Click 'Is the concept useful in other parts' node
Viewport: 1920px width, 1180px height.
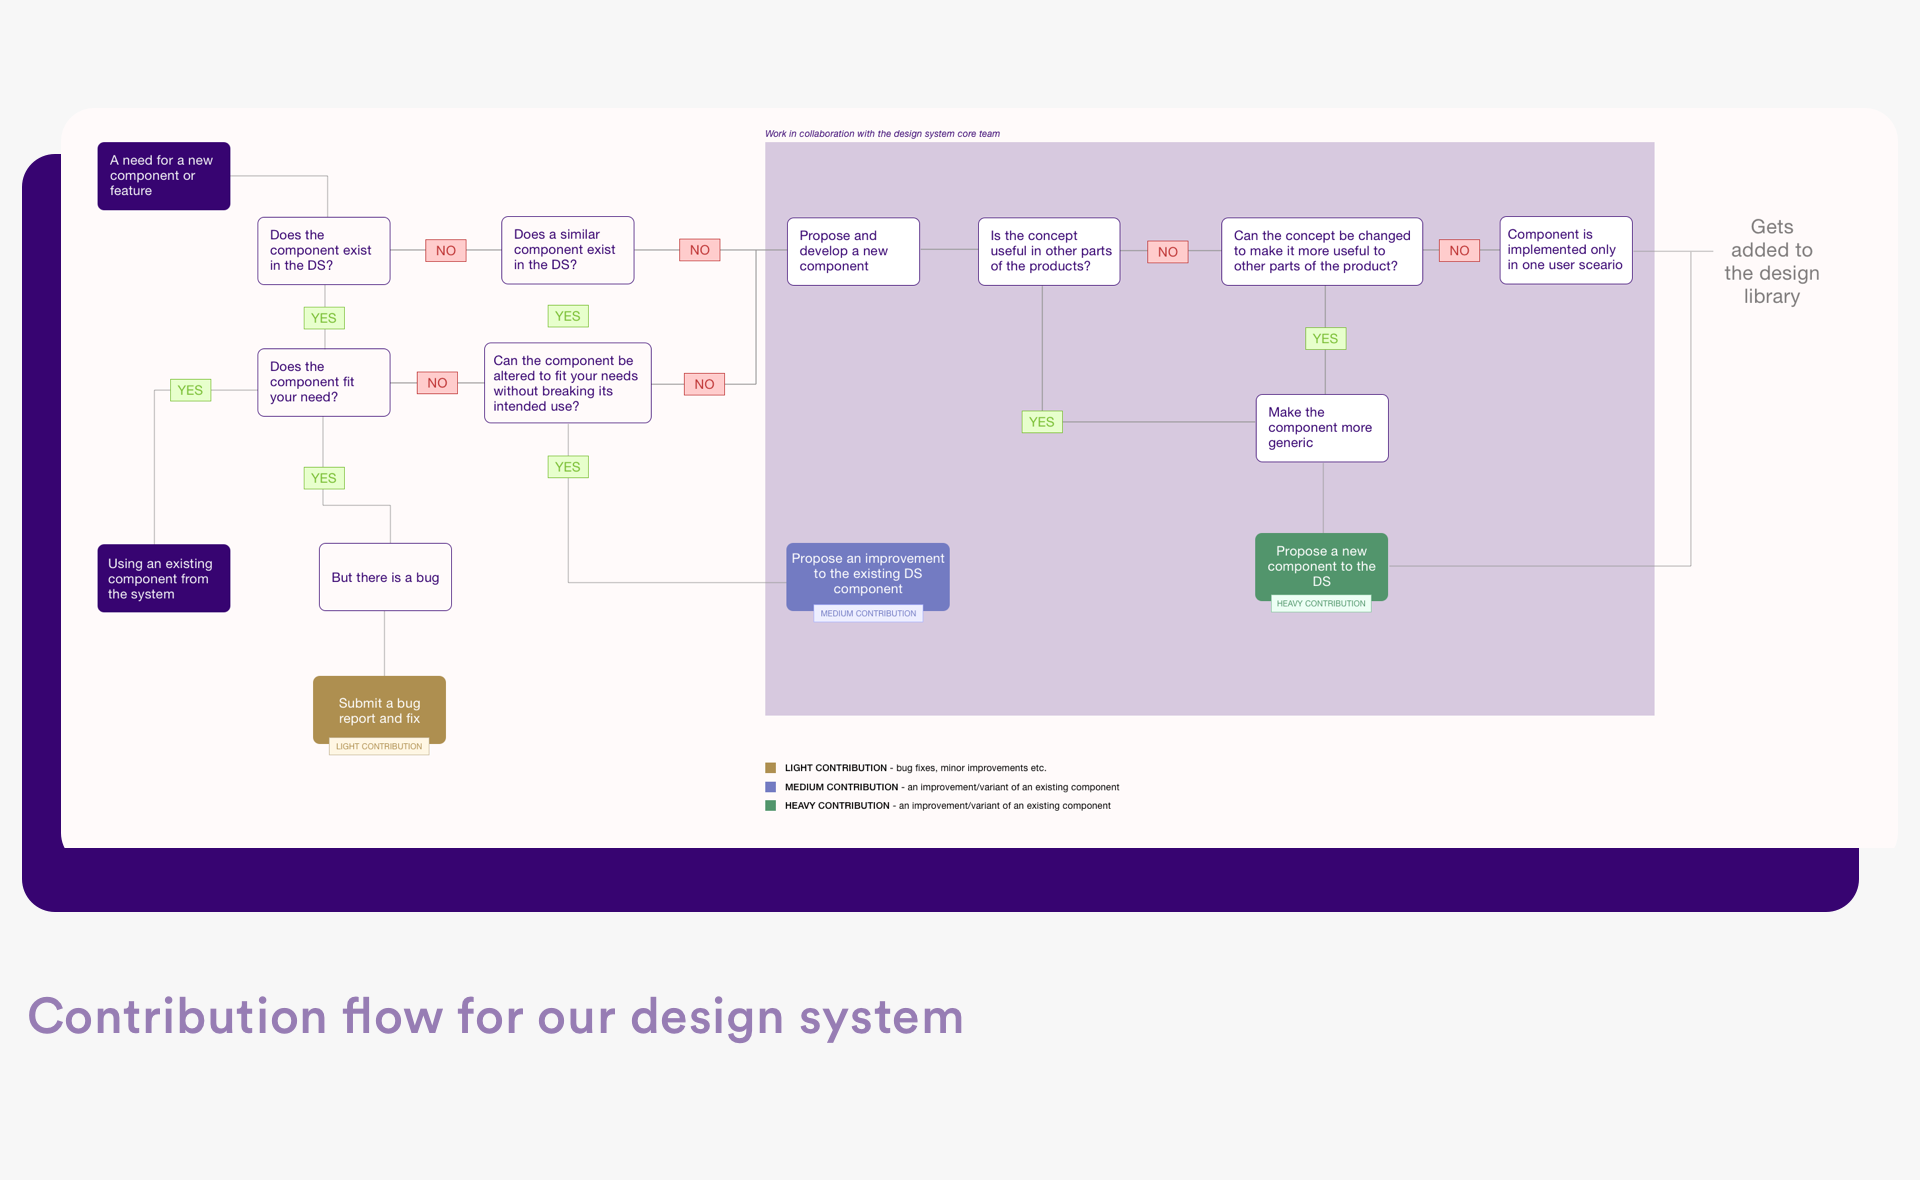point(1048,251)
